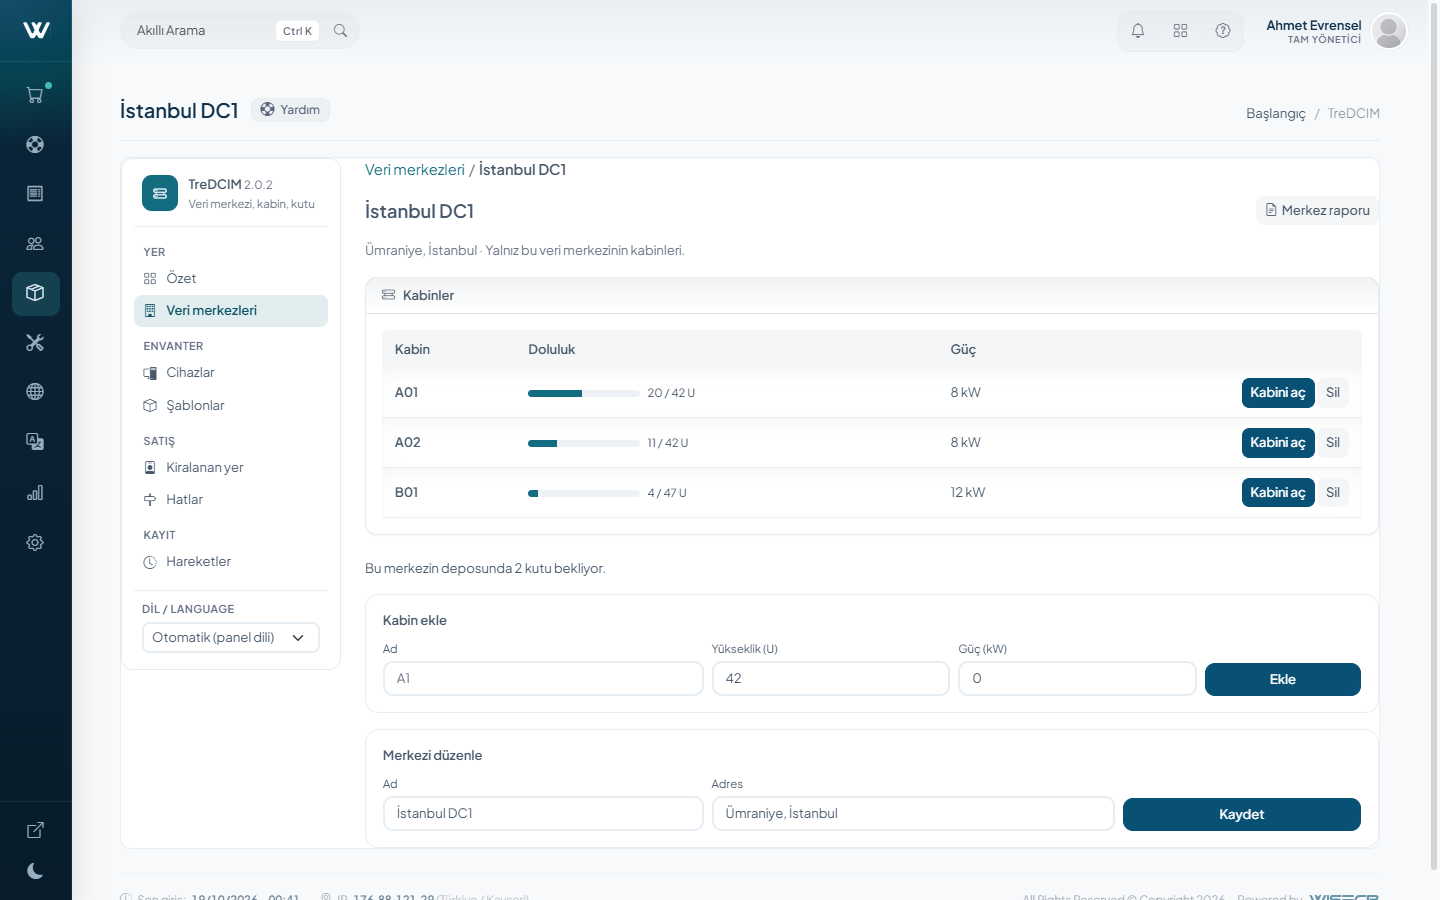Image resolution: width=1440 pixels, height=900 pixels.
Task: Open Kiralanan yer menu entry
Action: point(231,468)
